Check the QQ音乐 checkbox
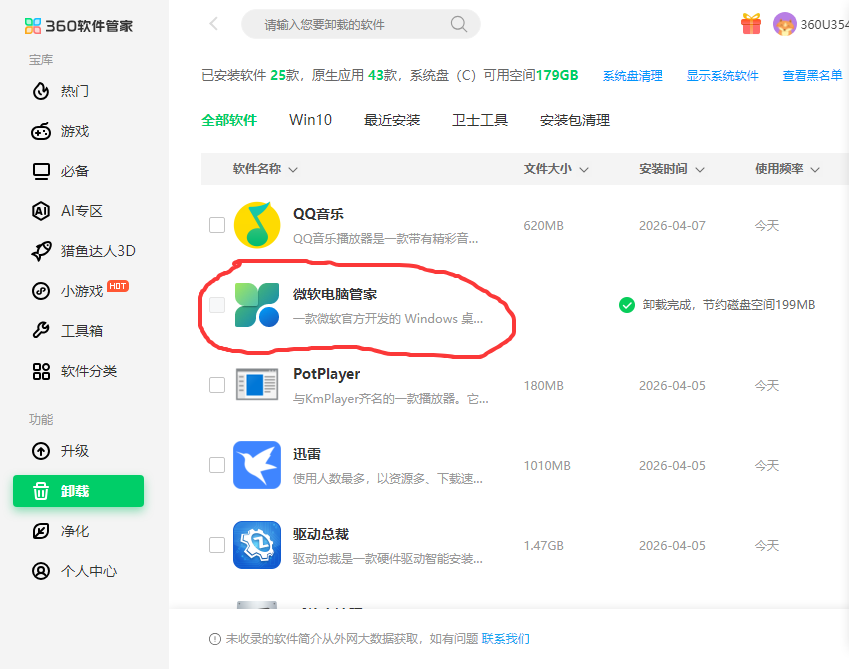The image size is (849, 669). [217, 225]
